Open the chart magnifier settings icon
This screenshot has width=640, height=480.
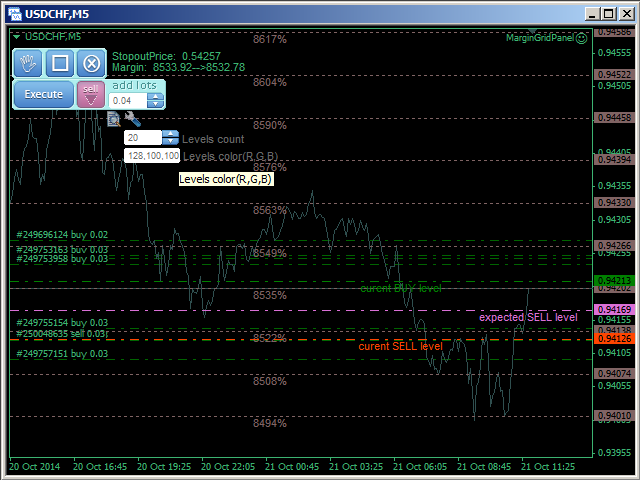pyautogui.click(x=113, y=119)
